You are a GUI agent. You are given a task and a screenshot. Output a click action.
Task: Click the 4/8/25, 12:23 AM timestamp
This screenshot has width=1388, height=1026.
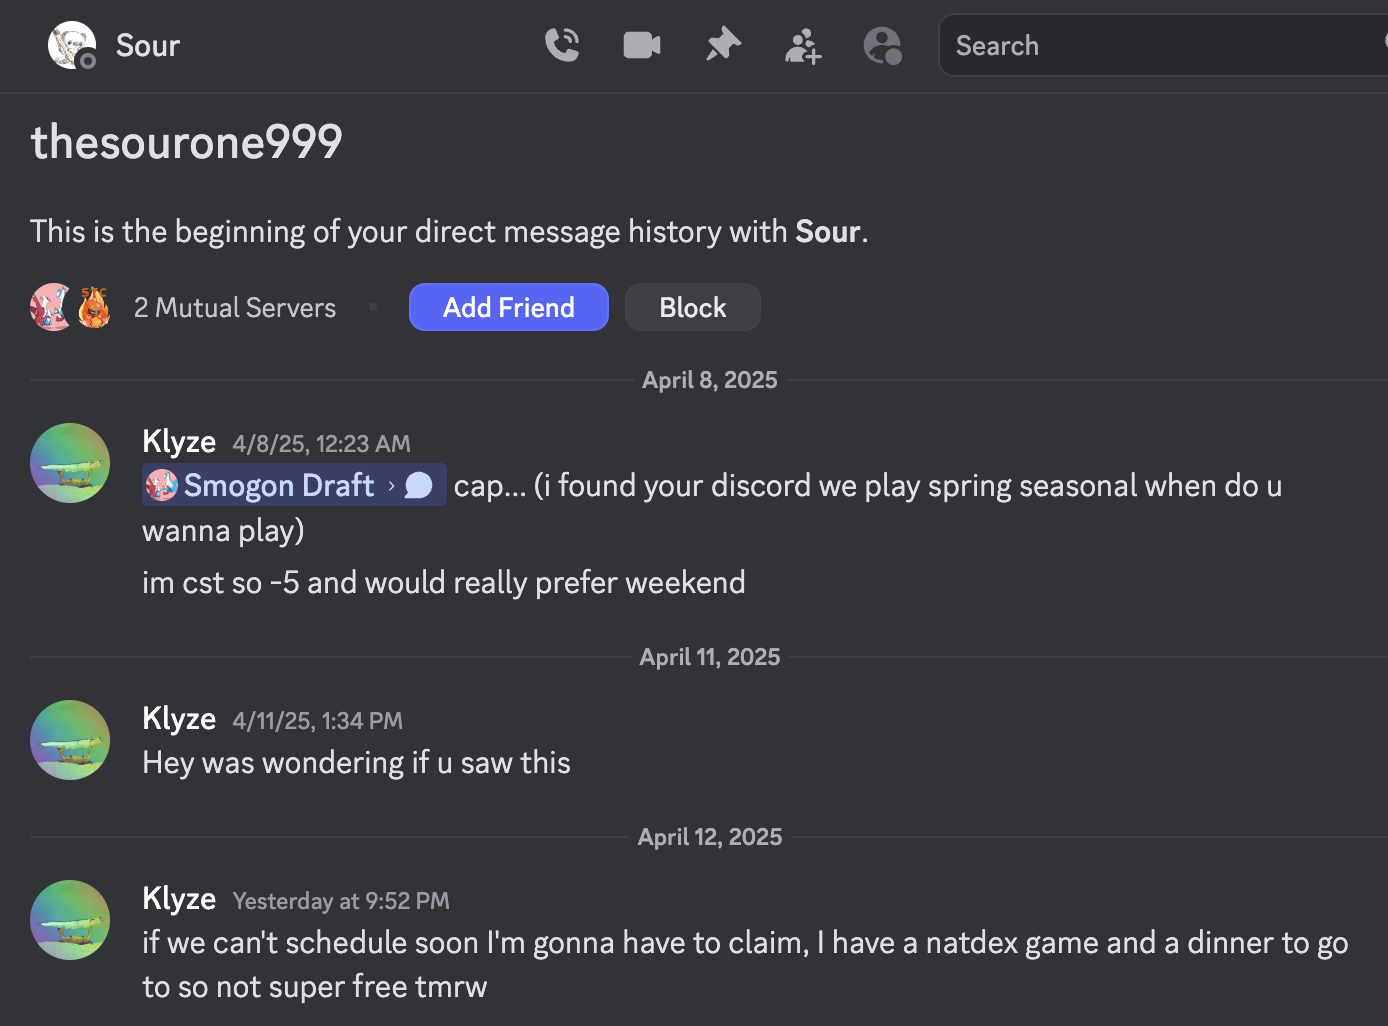(x=321, y=443)
